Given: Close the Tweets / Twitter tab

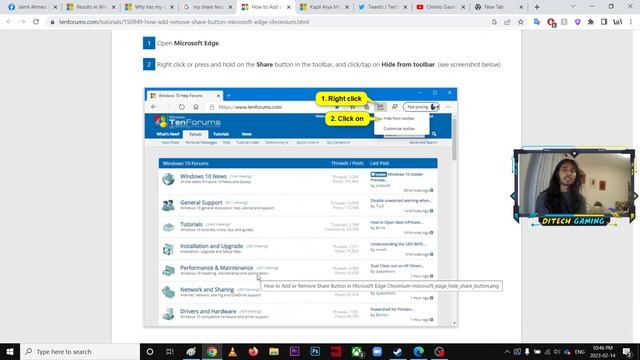Looking at the screenshot, I should coord(405,7).
